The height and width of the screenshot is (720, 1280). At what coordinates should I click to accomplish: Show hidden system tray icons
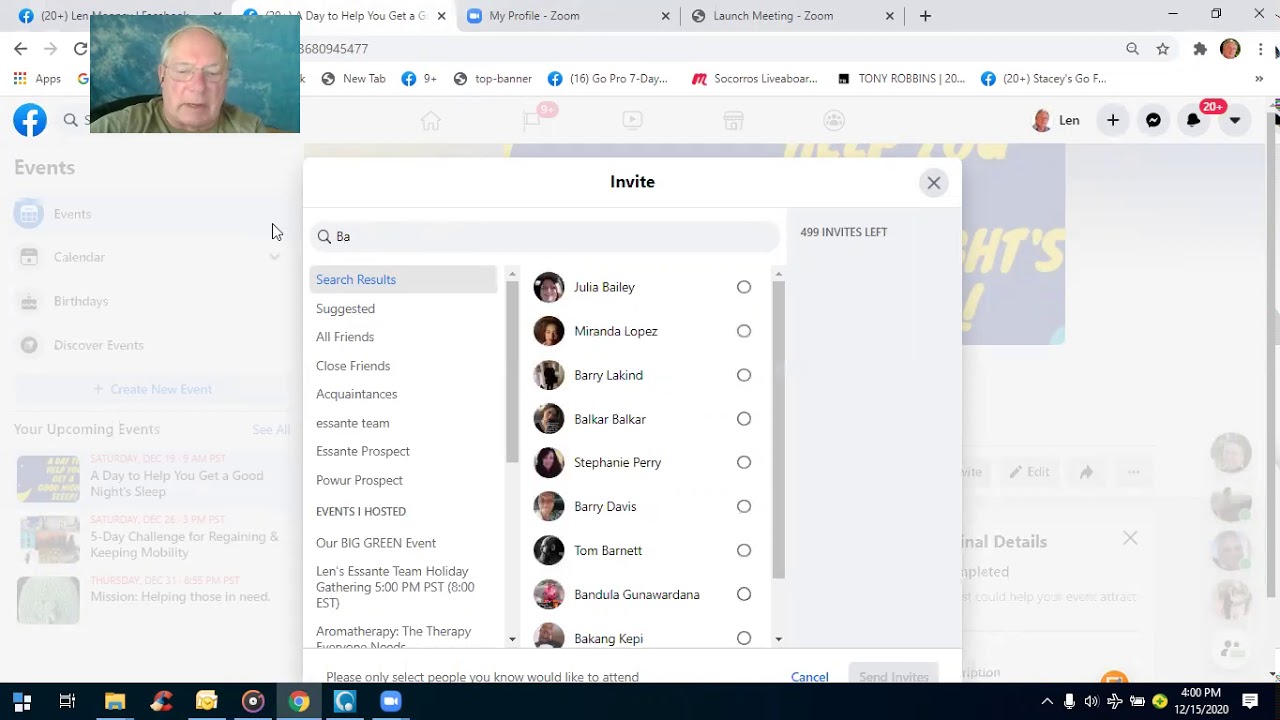pos(1047,701)
